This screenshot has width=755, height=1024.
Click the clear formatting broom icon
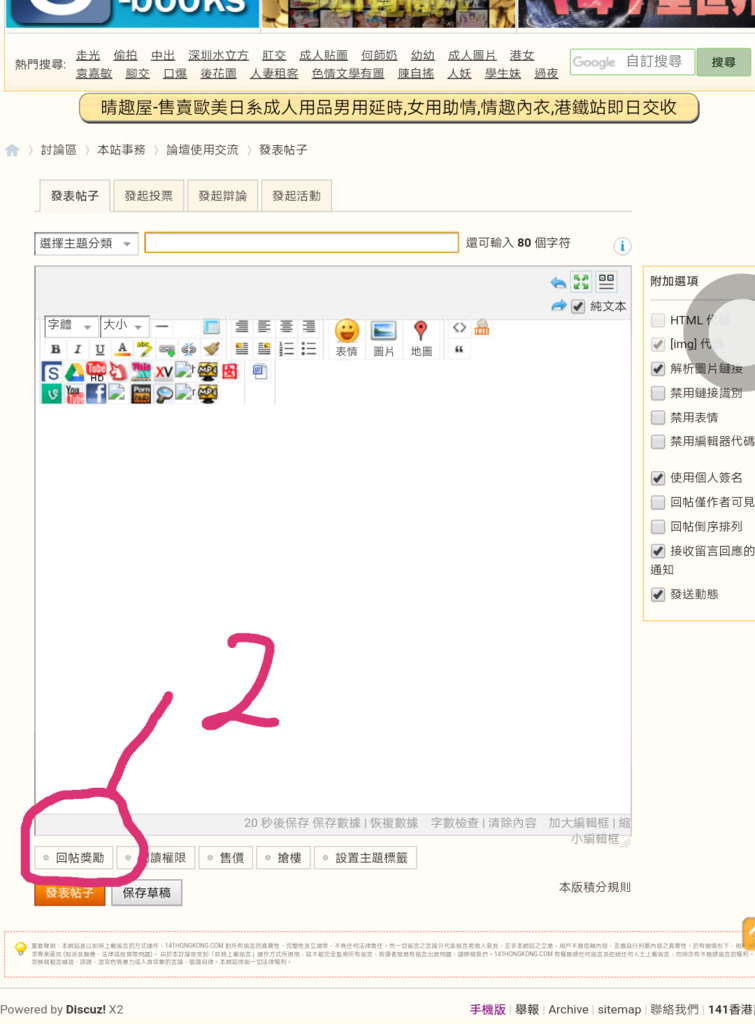click(211, 349)
